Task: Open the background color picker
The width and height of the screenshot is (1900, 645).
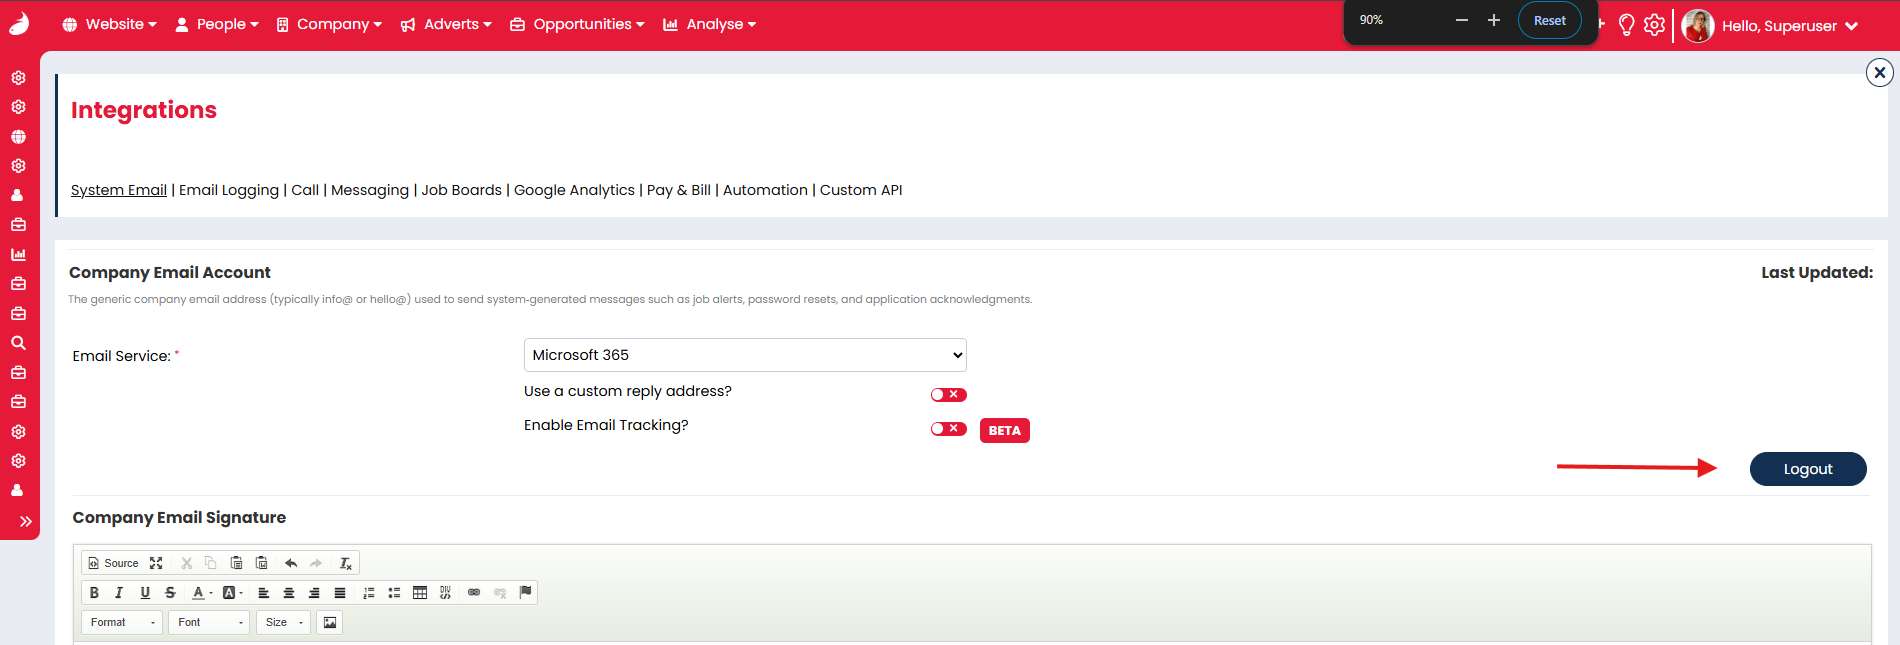Action: (232, 593)
